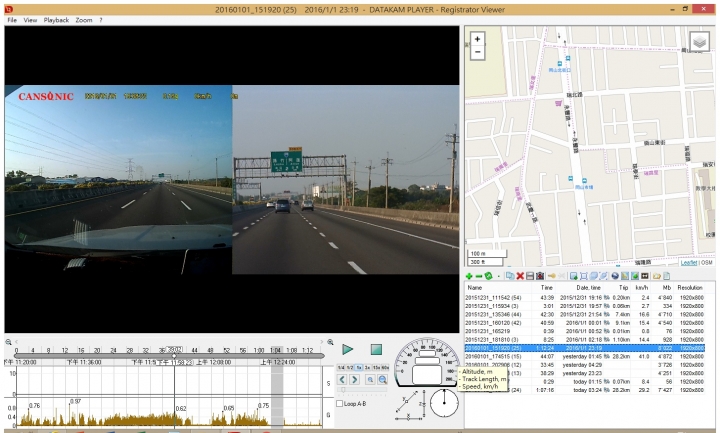Viewport: 720px width, 433px height.
Task: Open the Leaflet link on map
Action: [x=689, y=263]
